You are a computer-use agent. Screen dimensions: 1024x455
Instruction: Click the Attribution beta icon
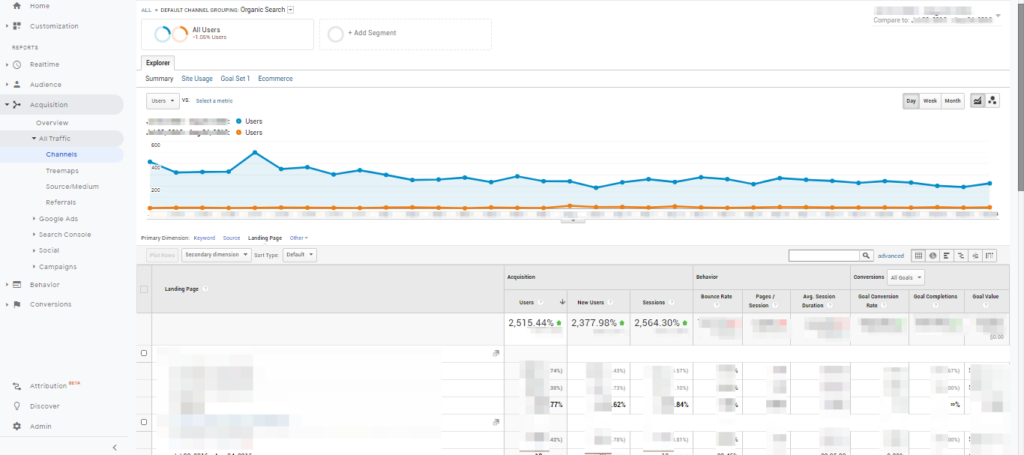point(17,386)
